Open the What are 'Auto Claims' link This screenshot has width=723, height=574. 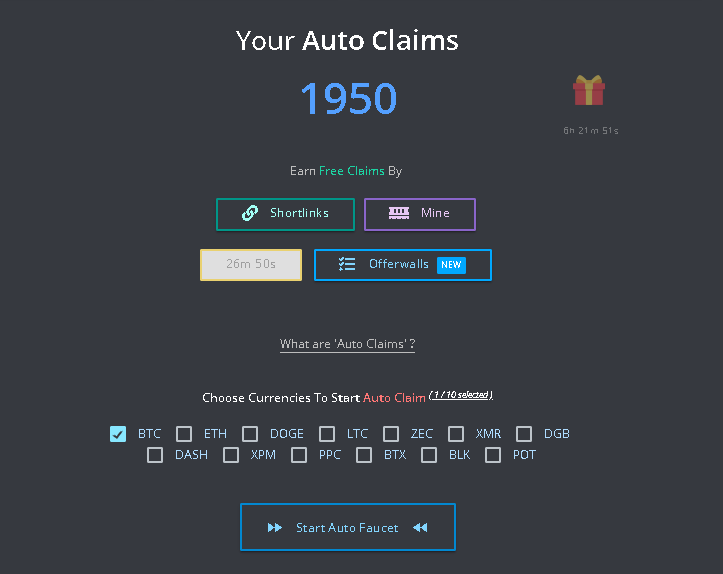tap(347, 344)
